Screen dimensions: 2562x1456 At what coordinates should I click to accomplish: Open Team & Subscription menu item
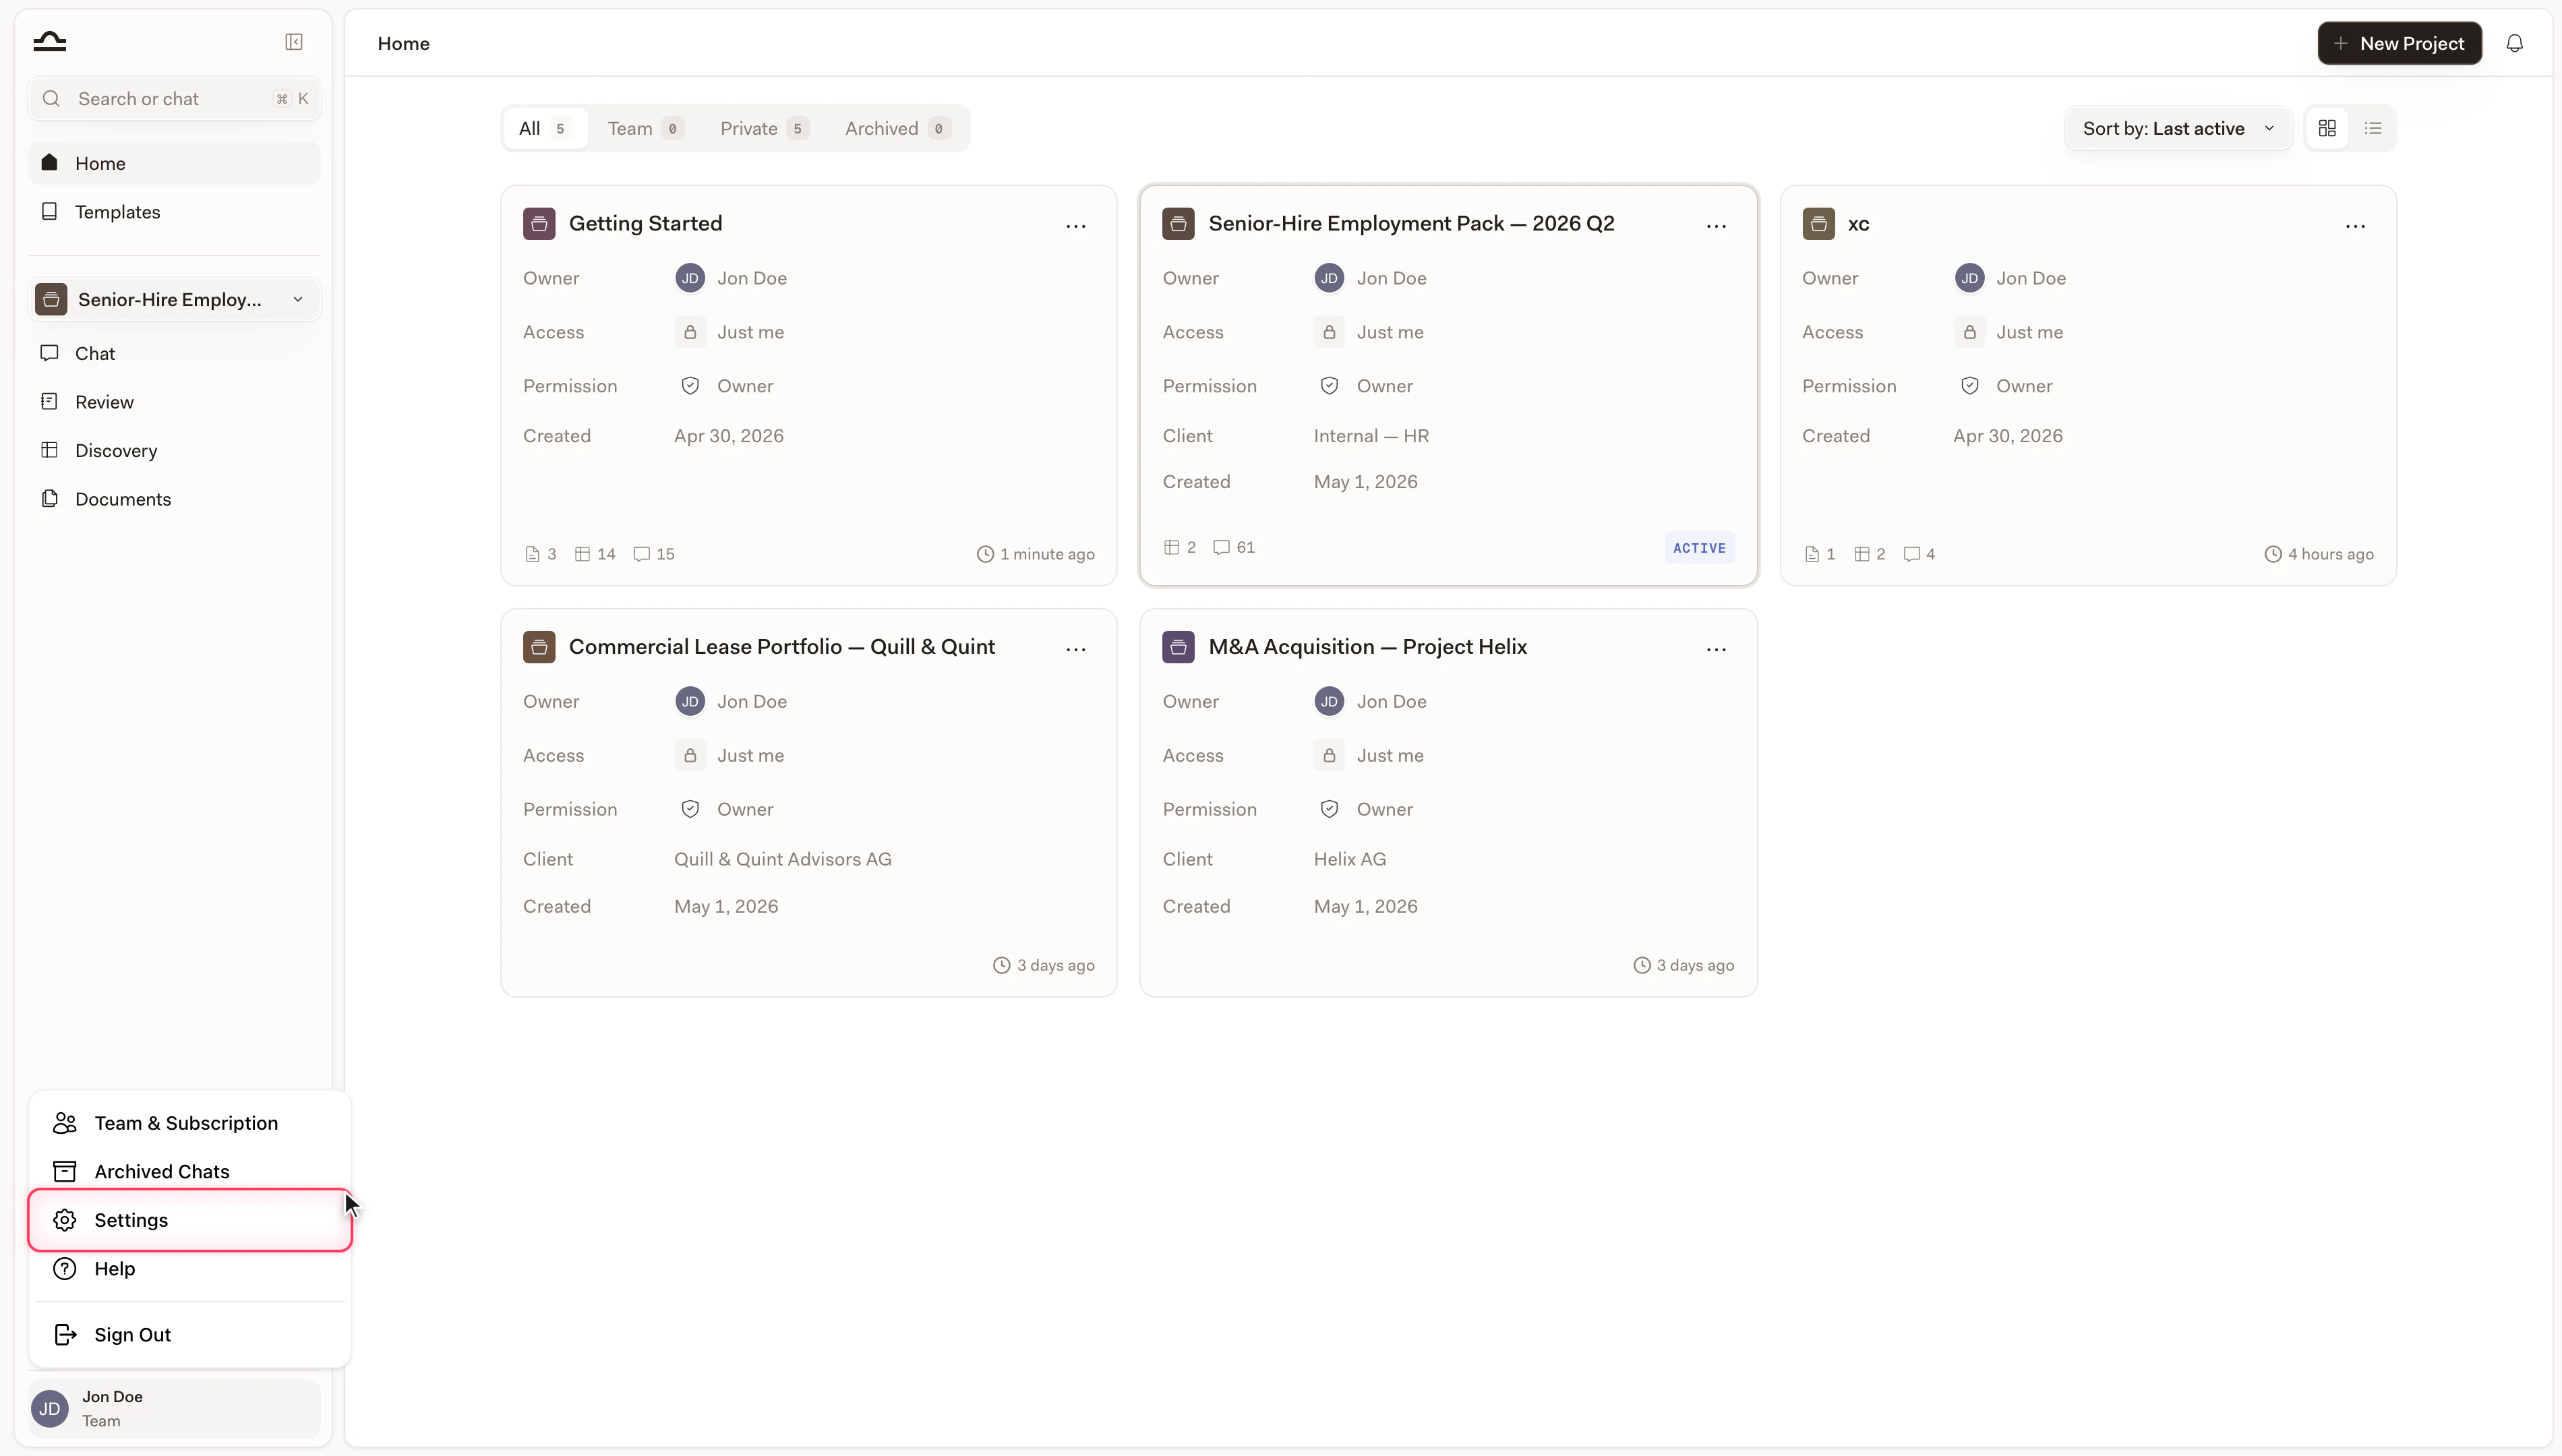(x=190, y=1123)
